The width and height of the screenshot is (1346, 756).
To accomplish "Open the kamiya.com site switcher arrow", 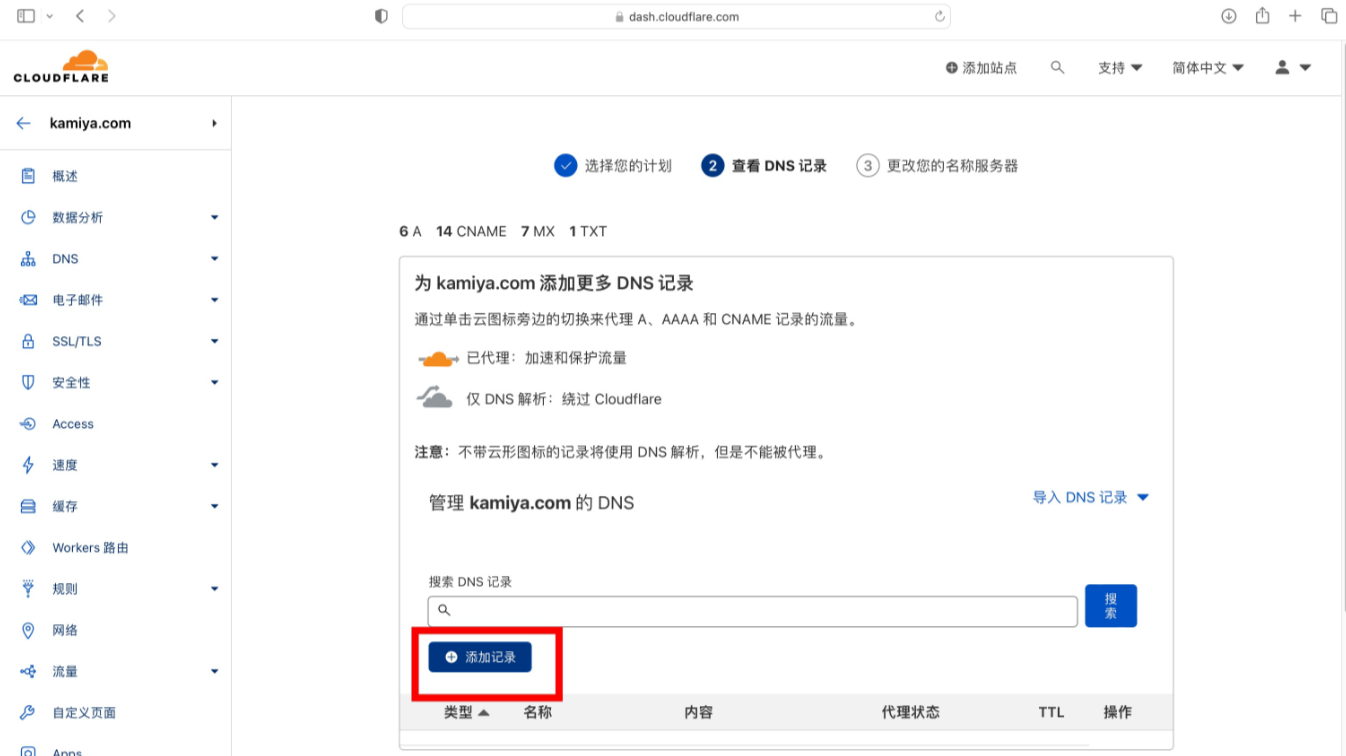I will 214,123.
